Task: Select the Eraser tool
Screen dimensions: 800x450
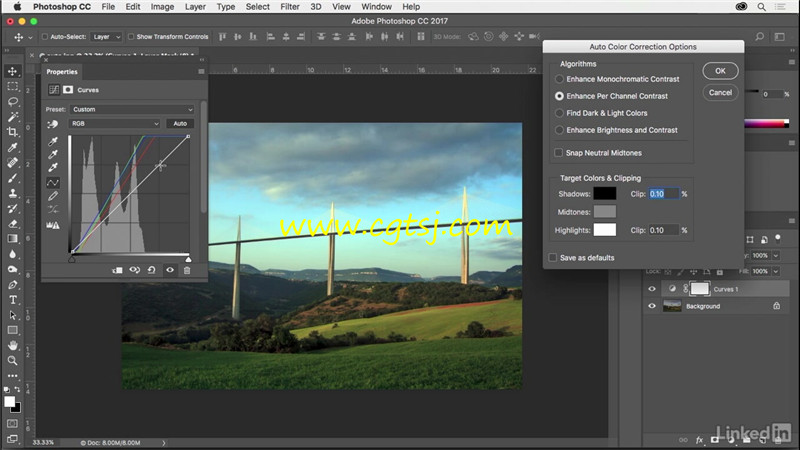Action: [x=12, y=223]
